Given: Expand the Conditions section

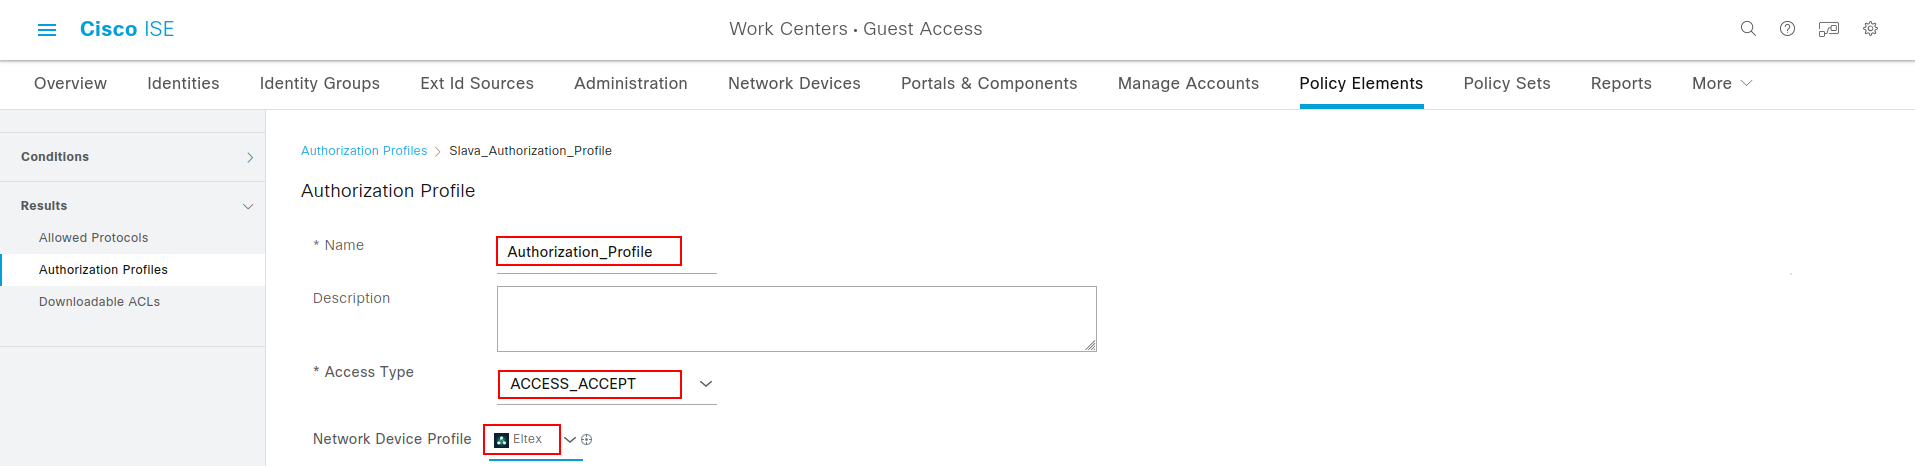Looking at the screenshot, I should click(250, 157).
